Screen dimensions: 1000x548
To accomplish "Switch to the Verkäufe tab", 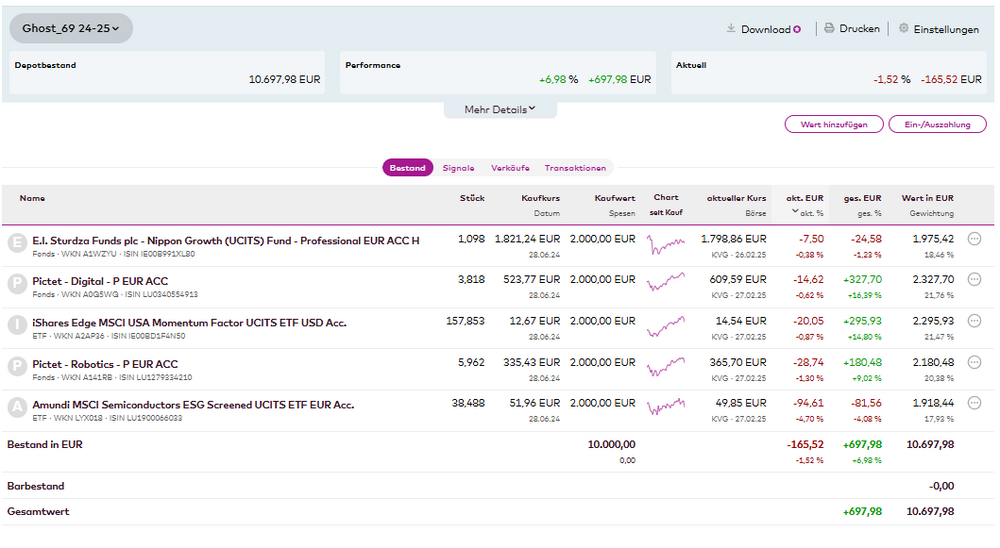I will click(510, 168).
